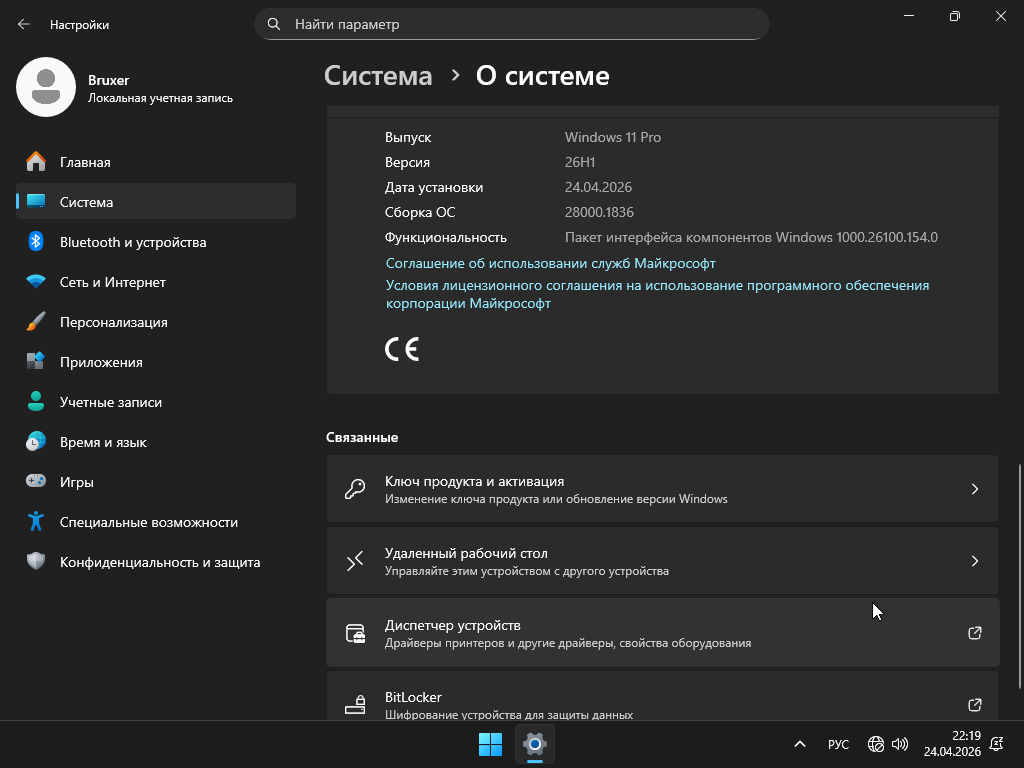Open the Приложения section
Viewport: 1024px width, 768px height.
pos(100,362)
